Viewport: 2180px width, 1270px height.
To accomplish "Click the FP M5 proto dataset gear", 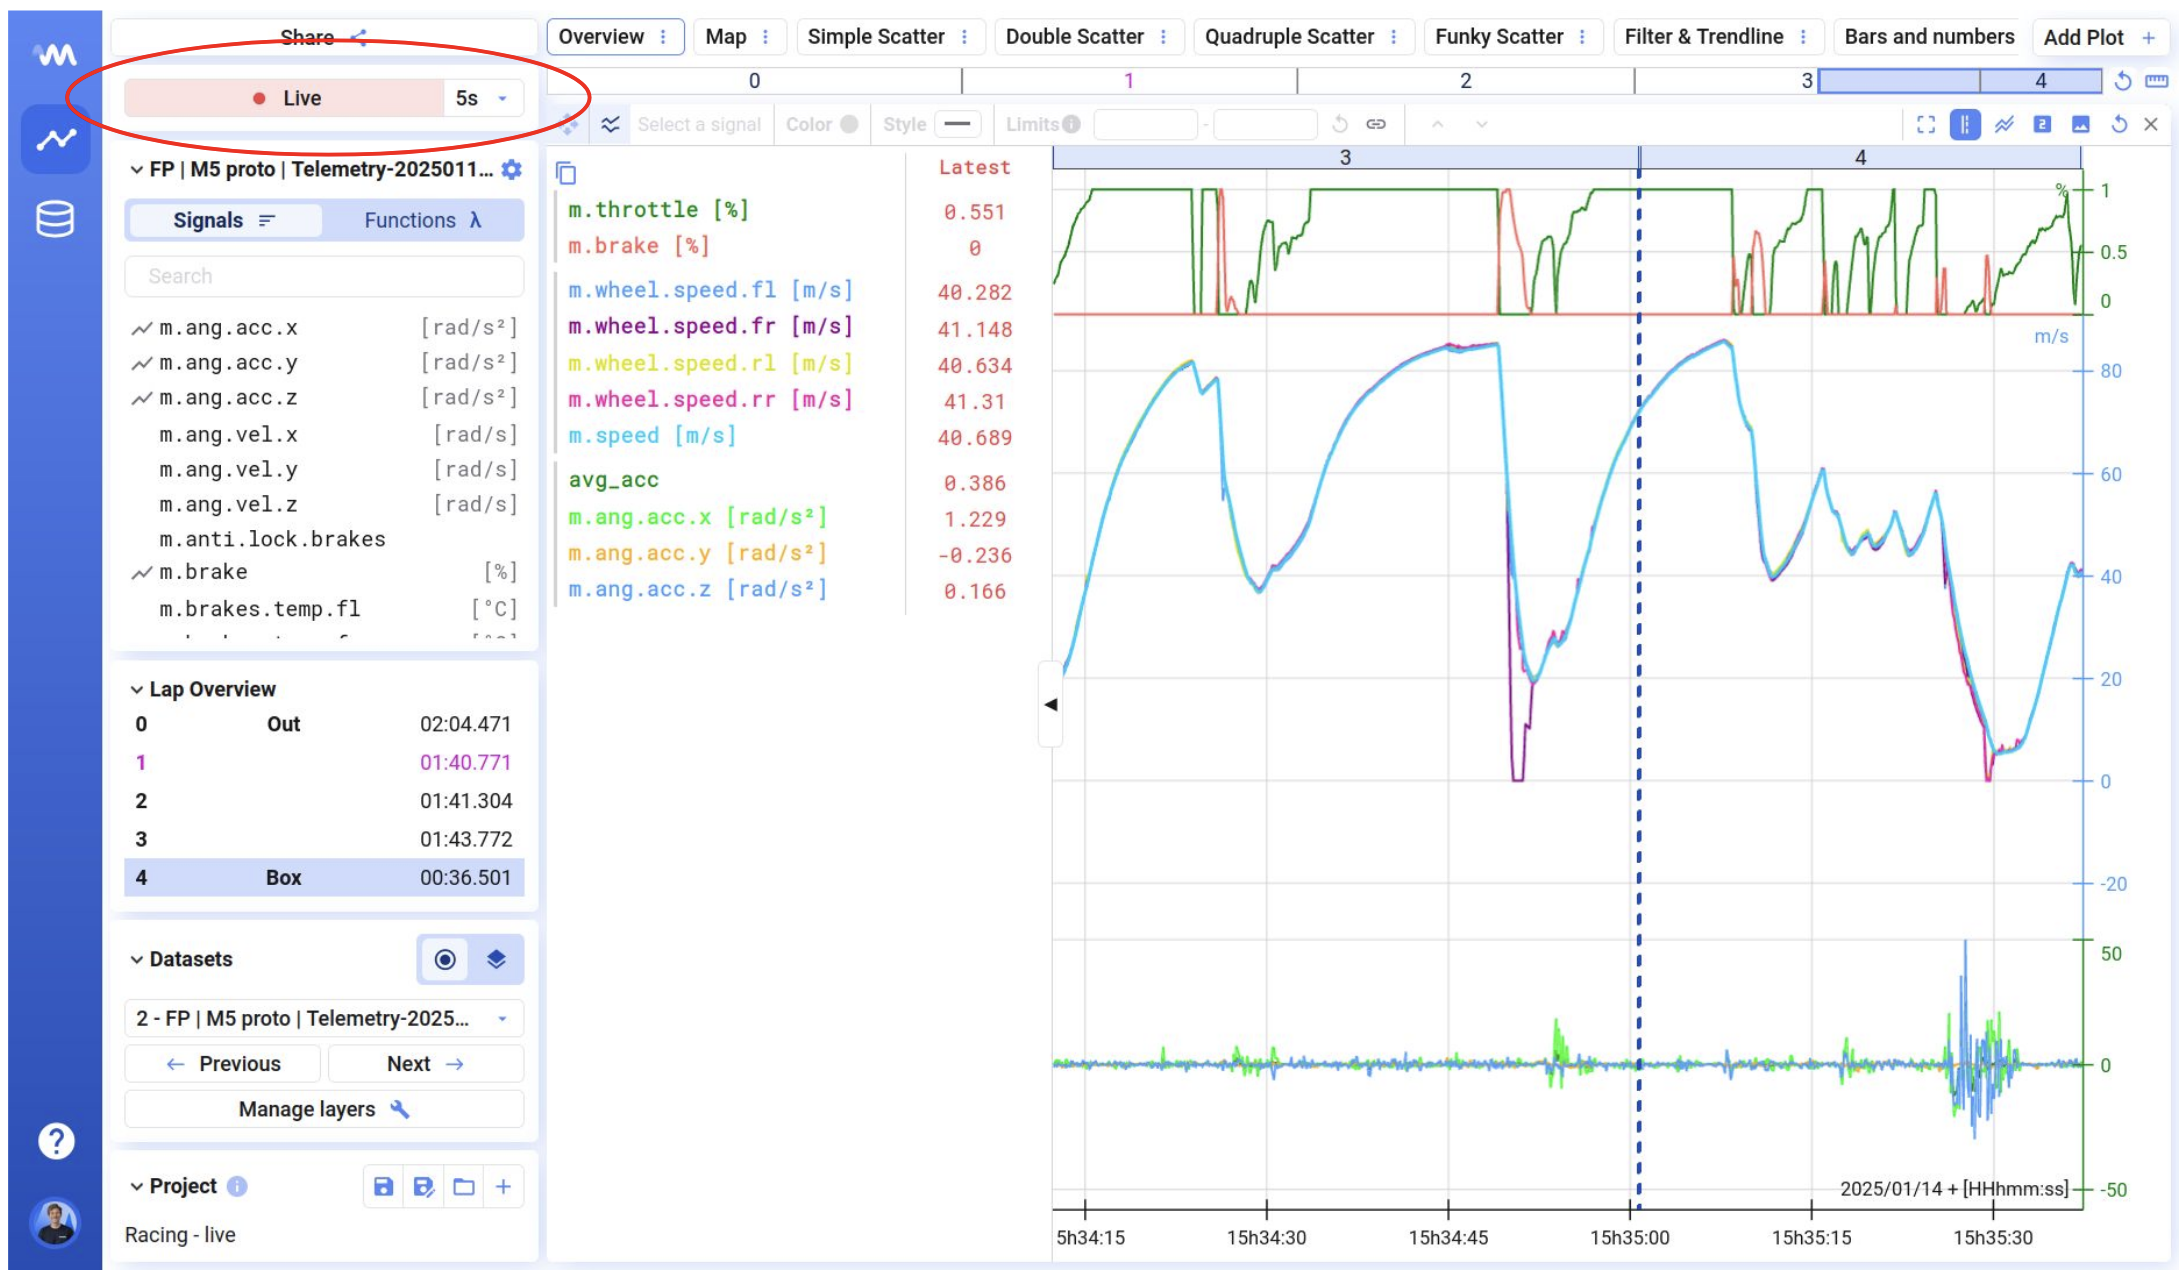I will click(x=511, y=170).
